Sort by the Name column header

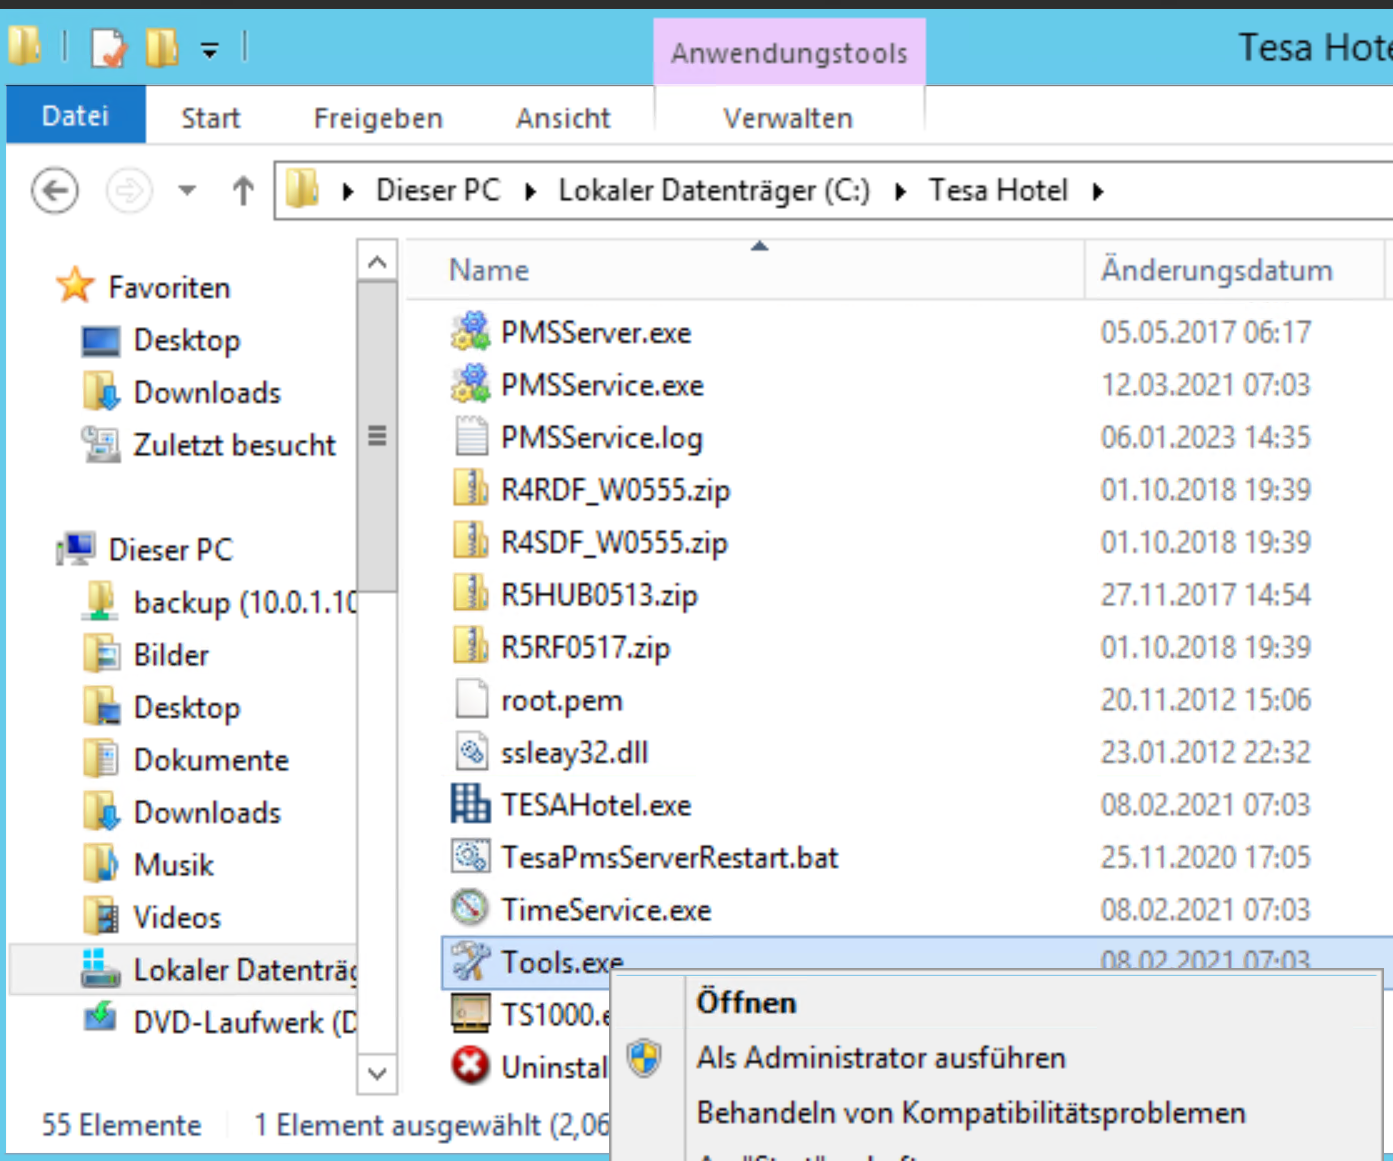pyautogui.click(x=744, y=270)
